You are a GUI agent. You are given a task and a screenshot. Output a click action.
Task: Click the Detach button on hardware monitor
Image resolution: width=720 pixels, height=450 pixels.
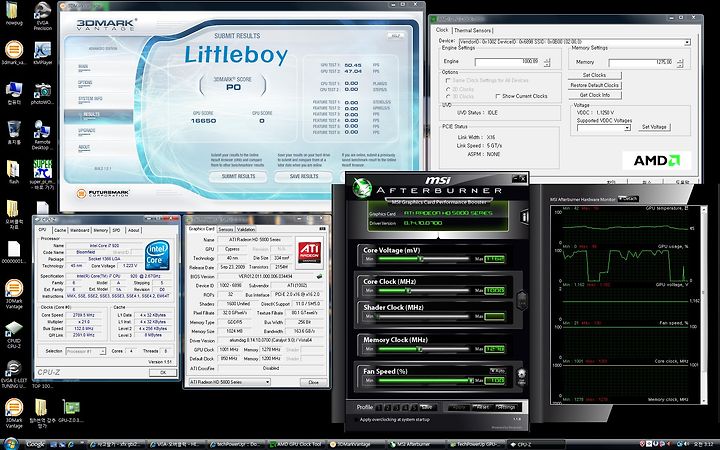tap(628, 199)
